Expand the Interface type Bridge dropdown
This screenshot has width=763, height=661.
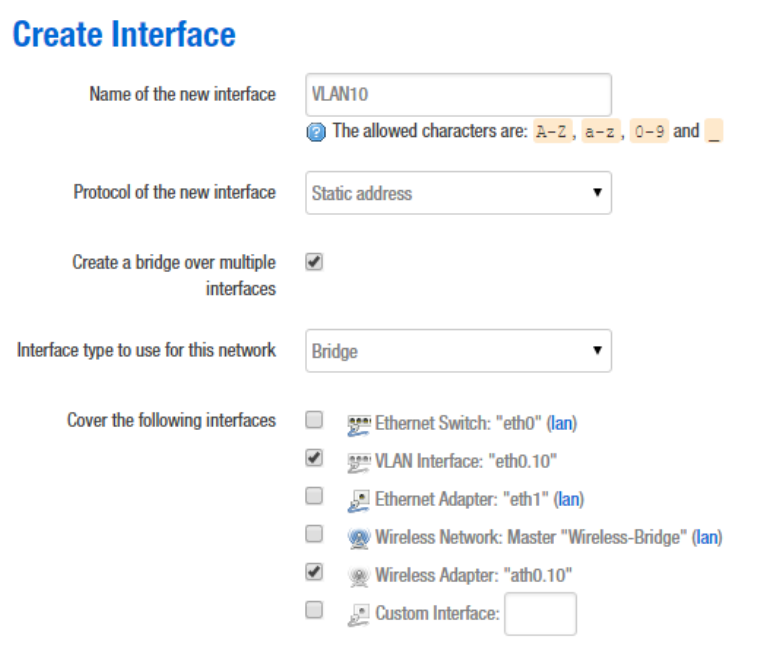click(458, 351)
